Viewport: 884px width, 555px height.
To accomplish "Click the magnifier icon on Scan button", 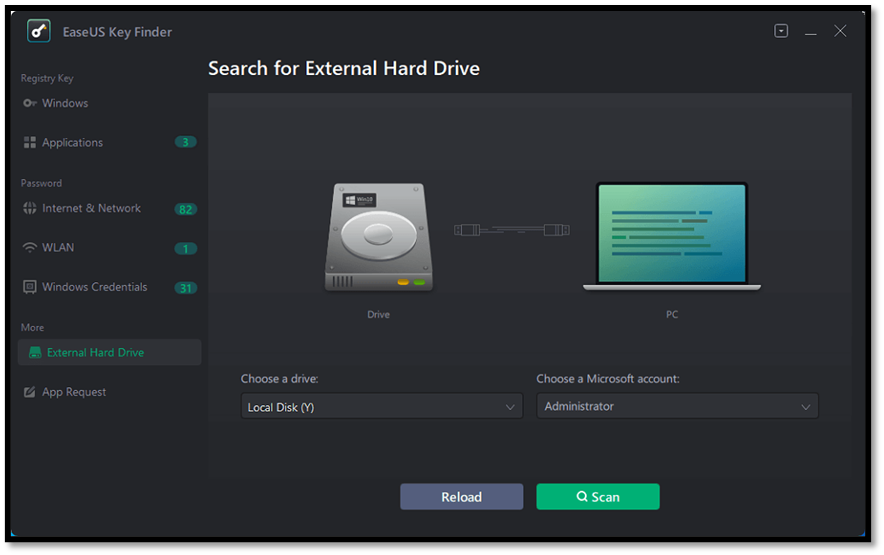I will tap(582, 496).
